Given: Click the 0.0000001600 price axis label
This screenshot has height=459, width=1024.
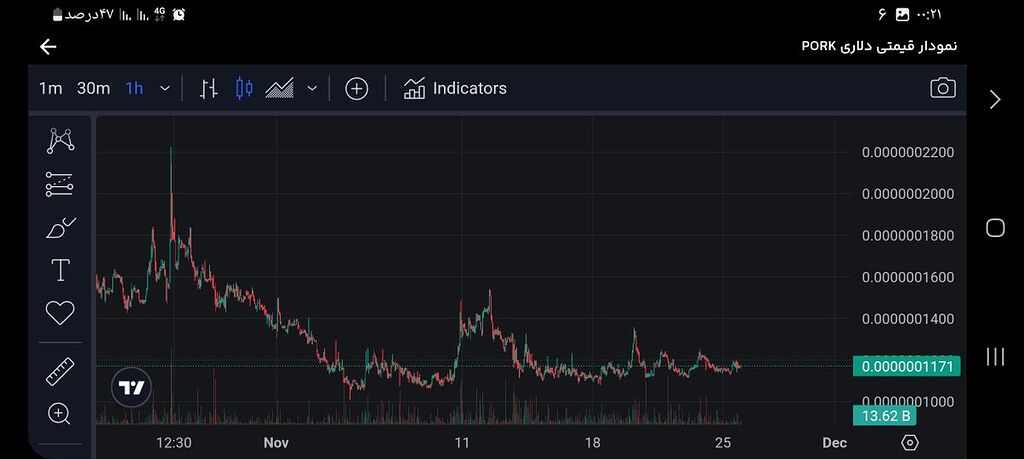Looking at the screenshot, I should [908, 277].
